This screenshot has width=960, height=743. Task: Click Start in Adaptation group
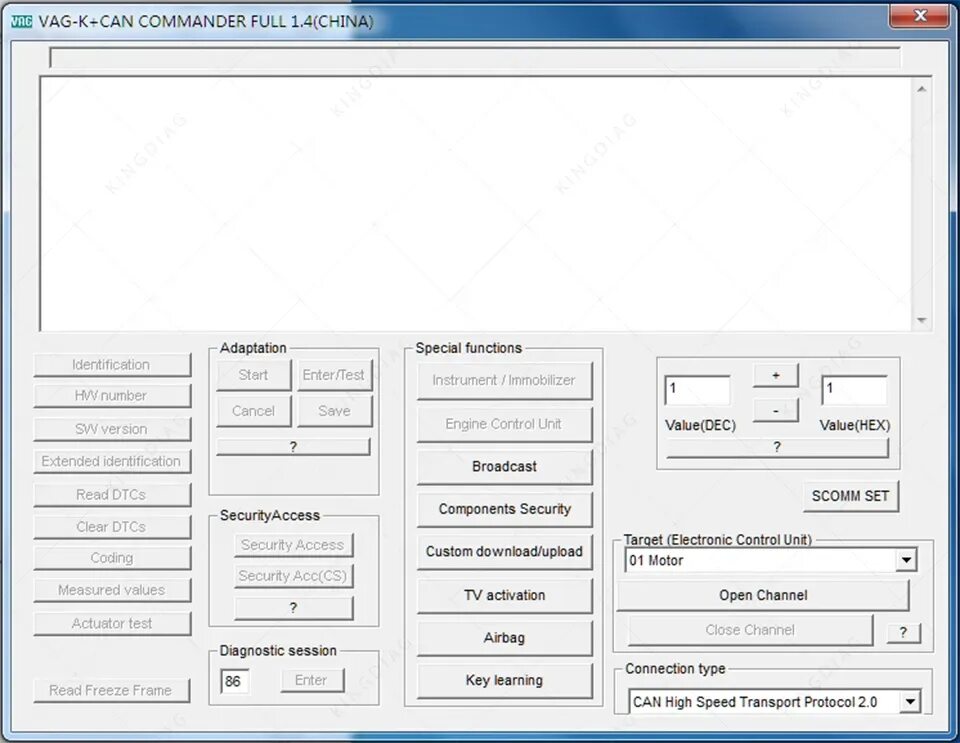pos(253,375)
